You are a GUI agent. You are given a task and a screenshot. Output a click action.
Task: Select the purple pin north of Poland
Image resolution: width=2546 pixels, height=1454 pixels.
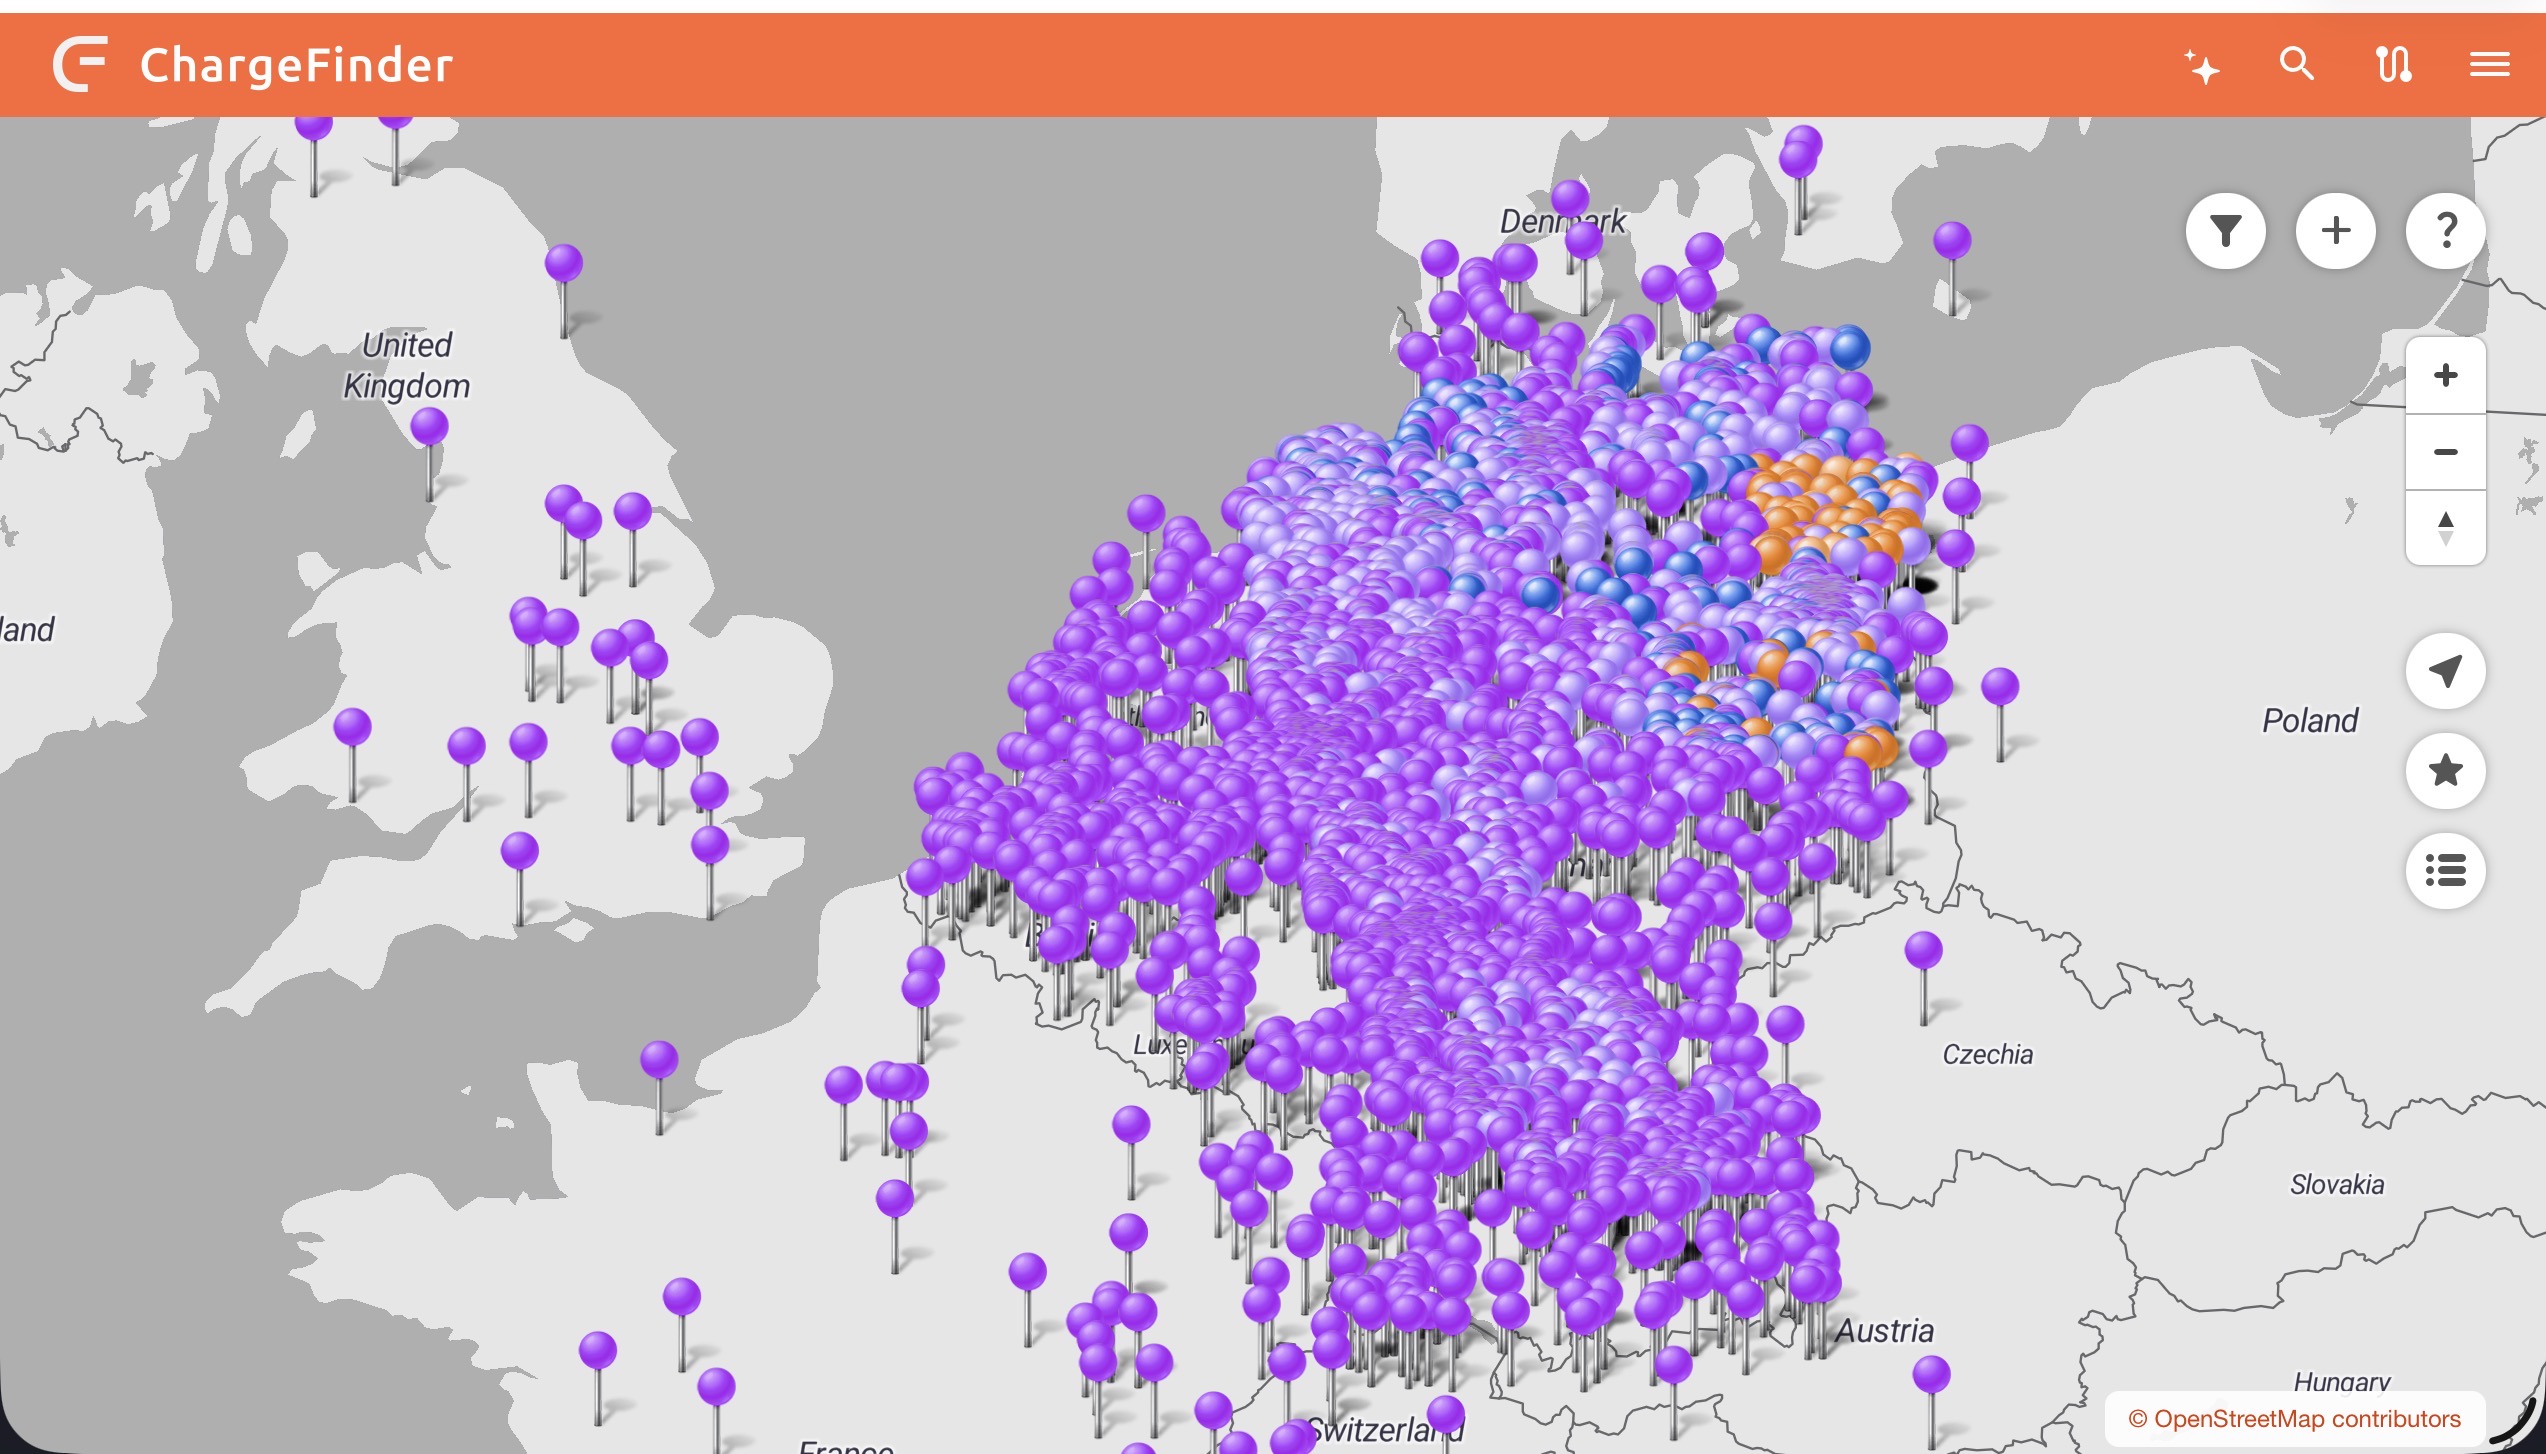click(1951, 241)
